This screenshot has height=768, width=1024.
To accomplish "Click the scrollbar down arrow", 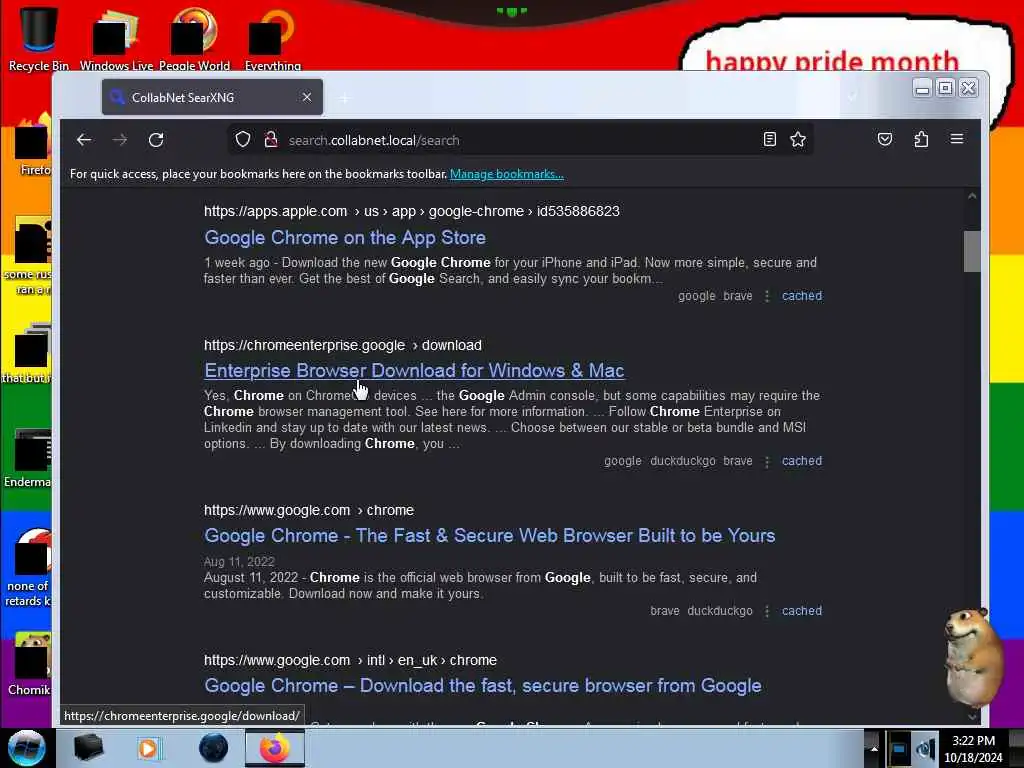I will point(972,716).
